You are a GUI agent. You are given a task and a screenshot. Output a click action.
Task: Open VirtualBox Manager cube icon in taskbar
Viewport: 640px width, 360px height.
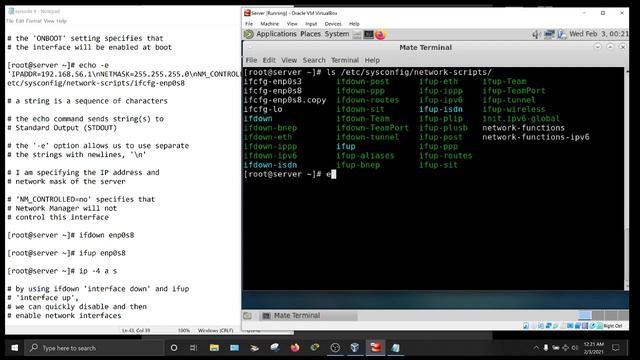355,348
